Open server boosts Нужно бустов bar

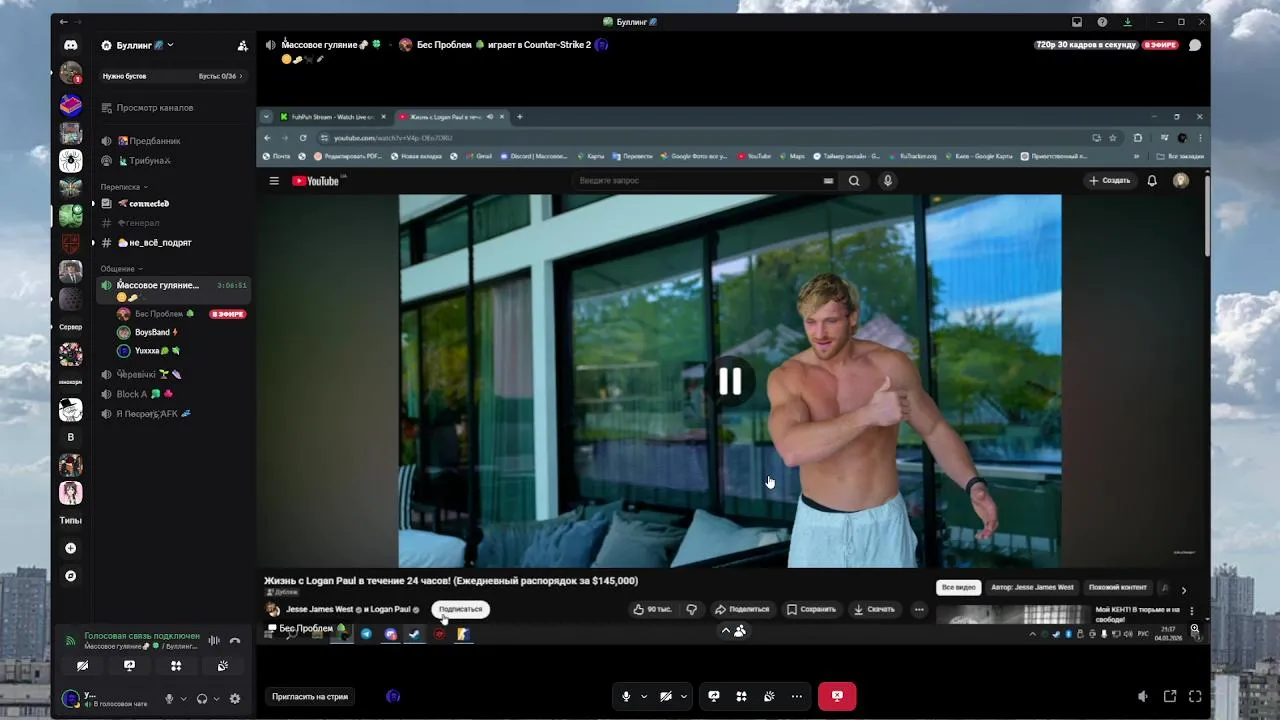[x=172, y=76]
